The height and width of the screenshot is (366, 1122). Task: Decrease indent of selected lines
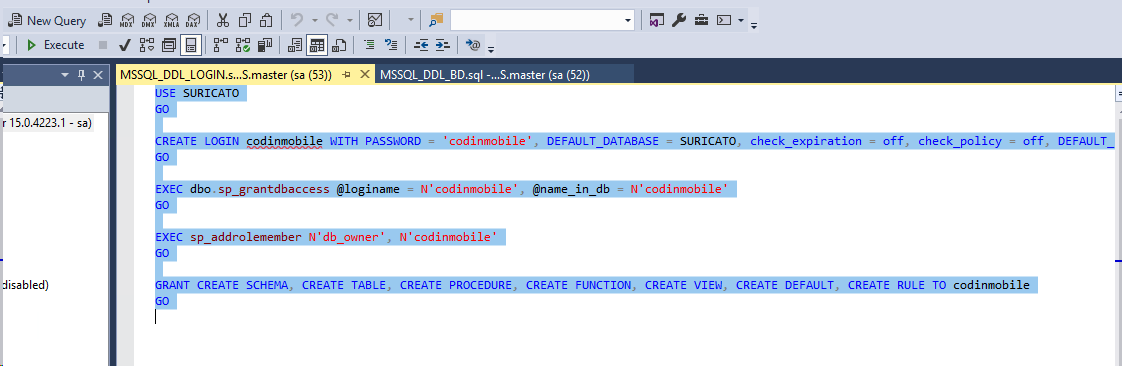[421, 45]
